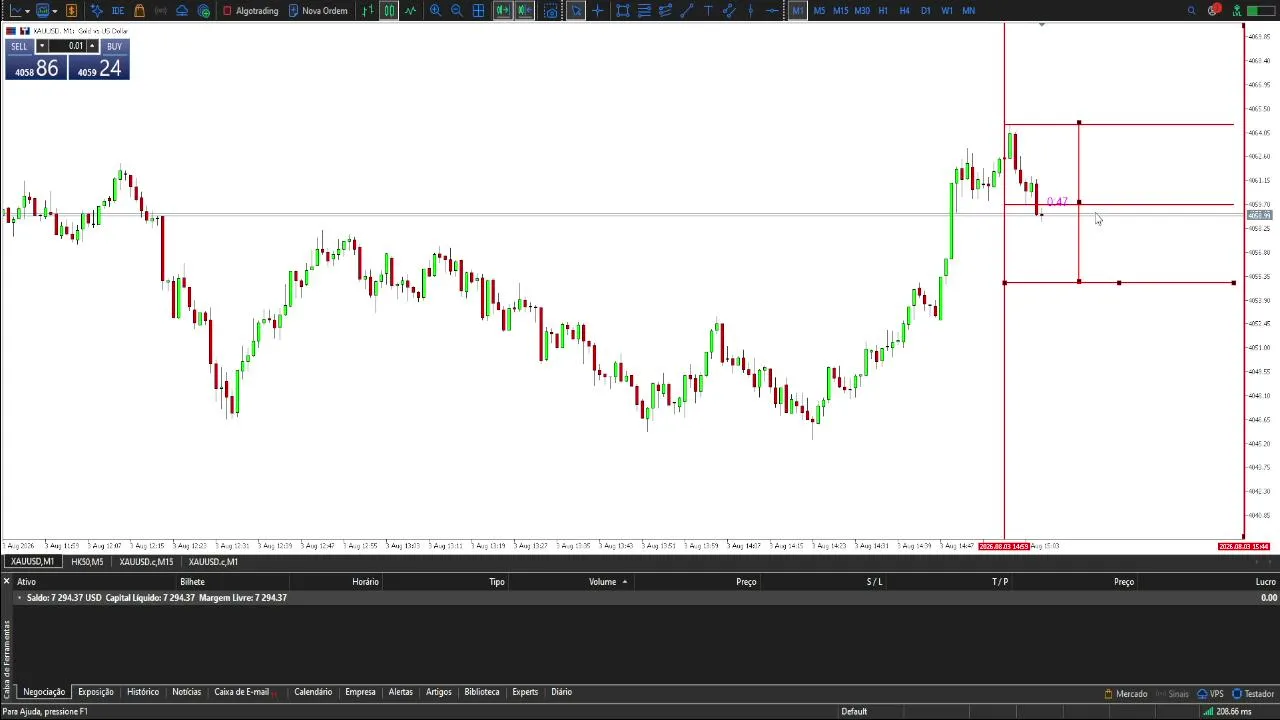Launch the MetaEditor IDE
Screen dimensions: 1280x720
tap(118, 10)
